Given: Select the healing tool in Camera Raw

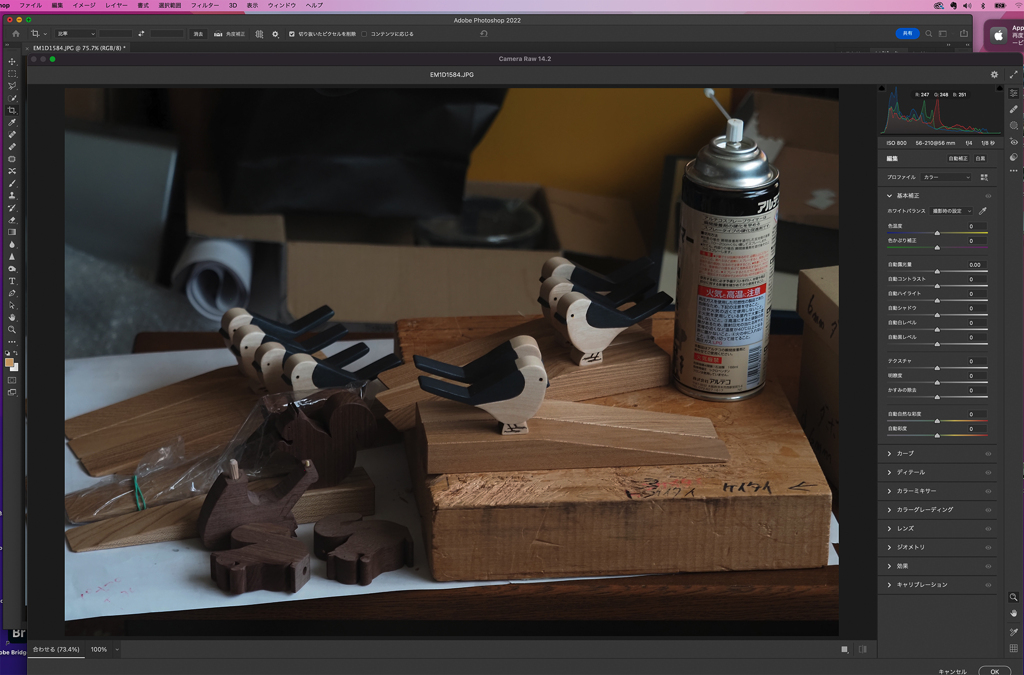Looking at the screenshot, I should tap(1013, 109).
